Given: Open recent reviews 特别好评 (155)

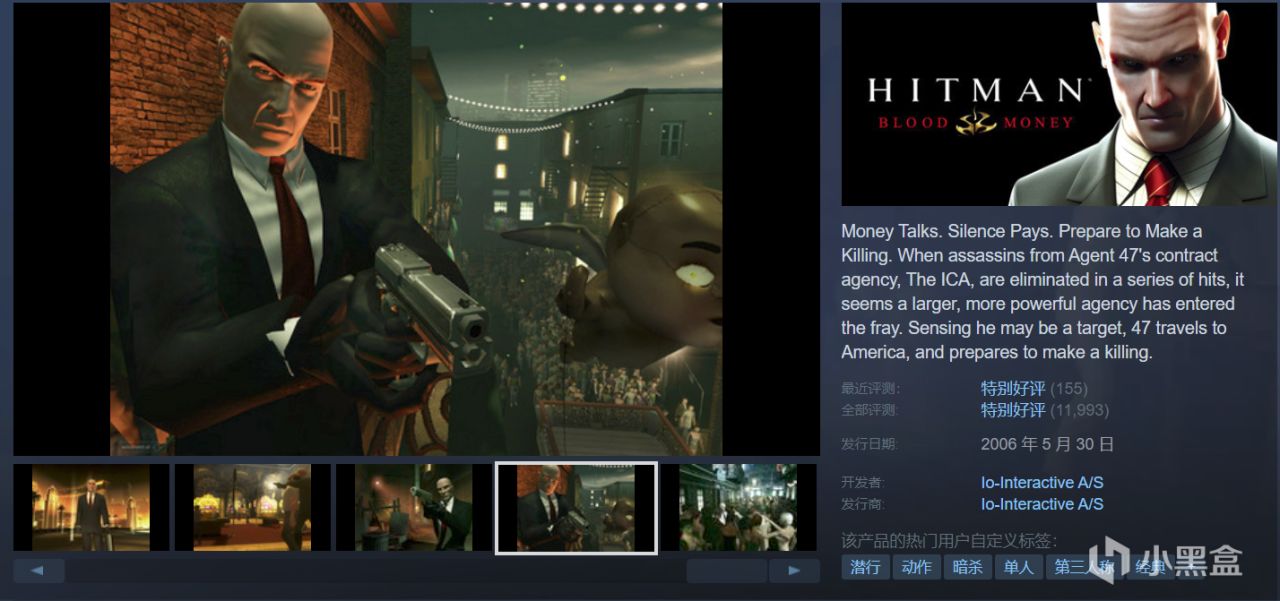Looking at the screenshot, I should (1034, 388).
